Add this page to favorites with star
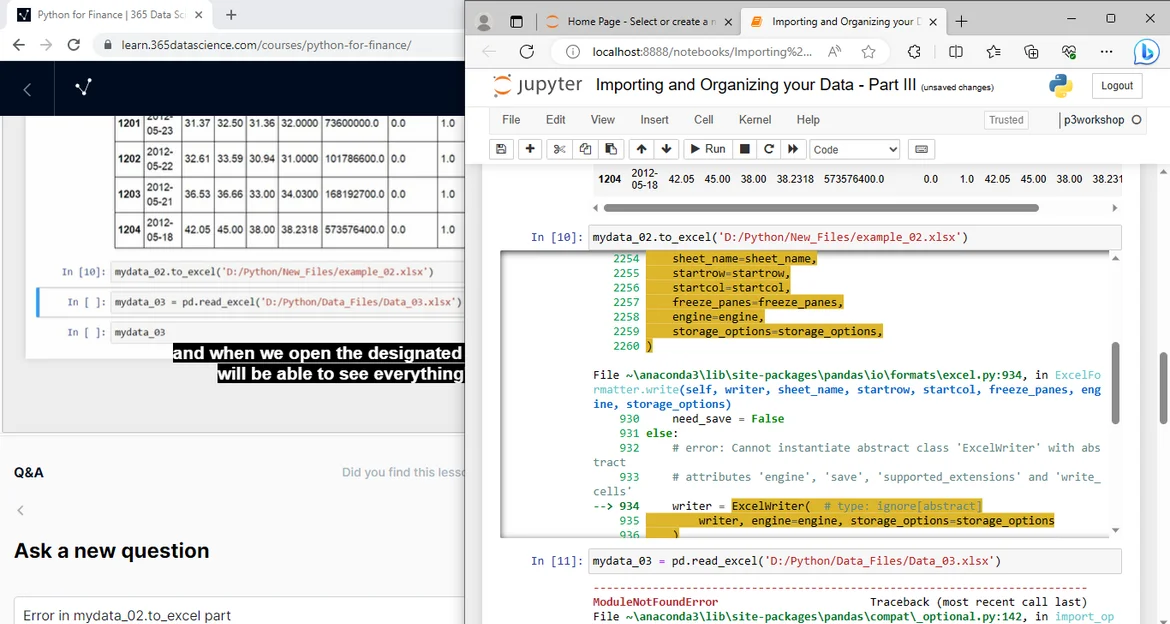The height and width of the screenshot is (624, 1170). click(868, 52)
